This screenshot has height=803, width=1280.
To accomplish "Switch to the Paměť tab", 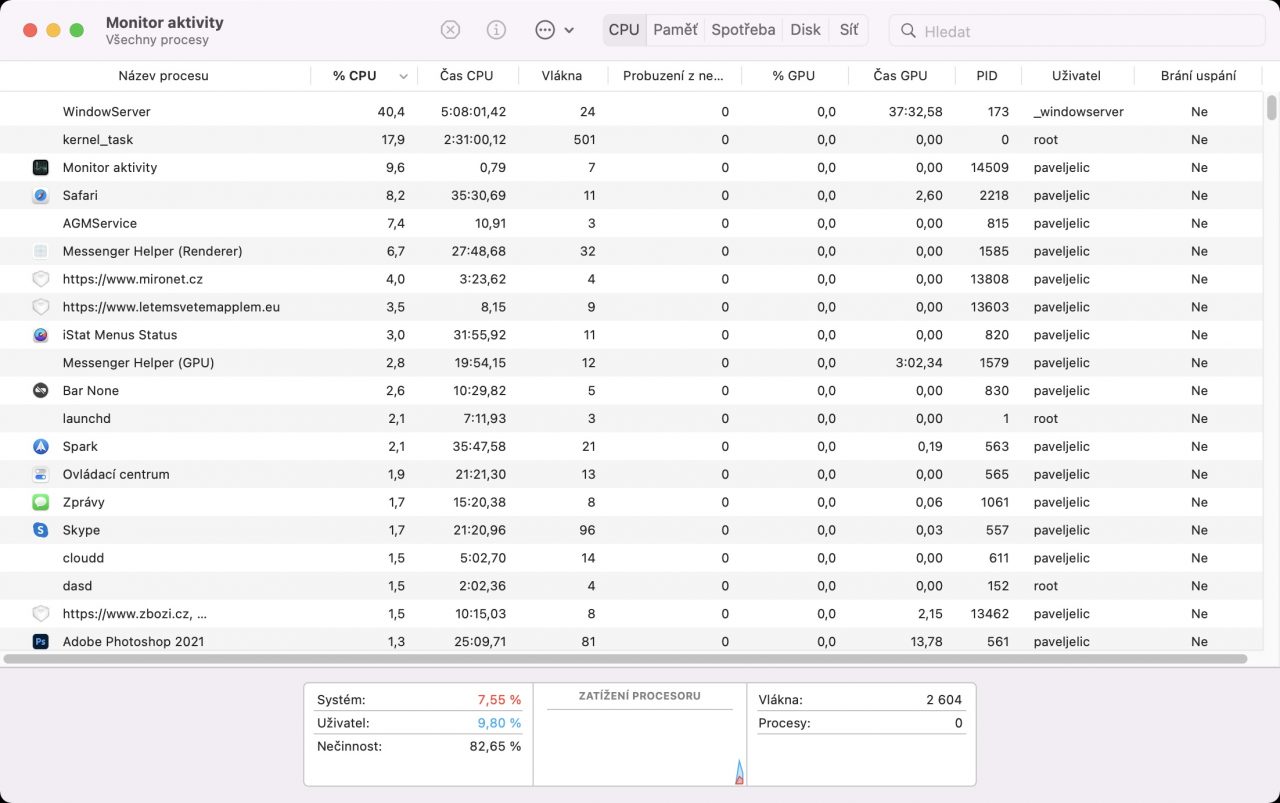I will pyautogui.click(x=675, y=30).
